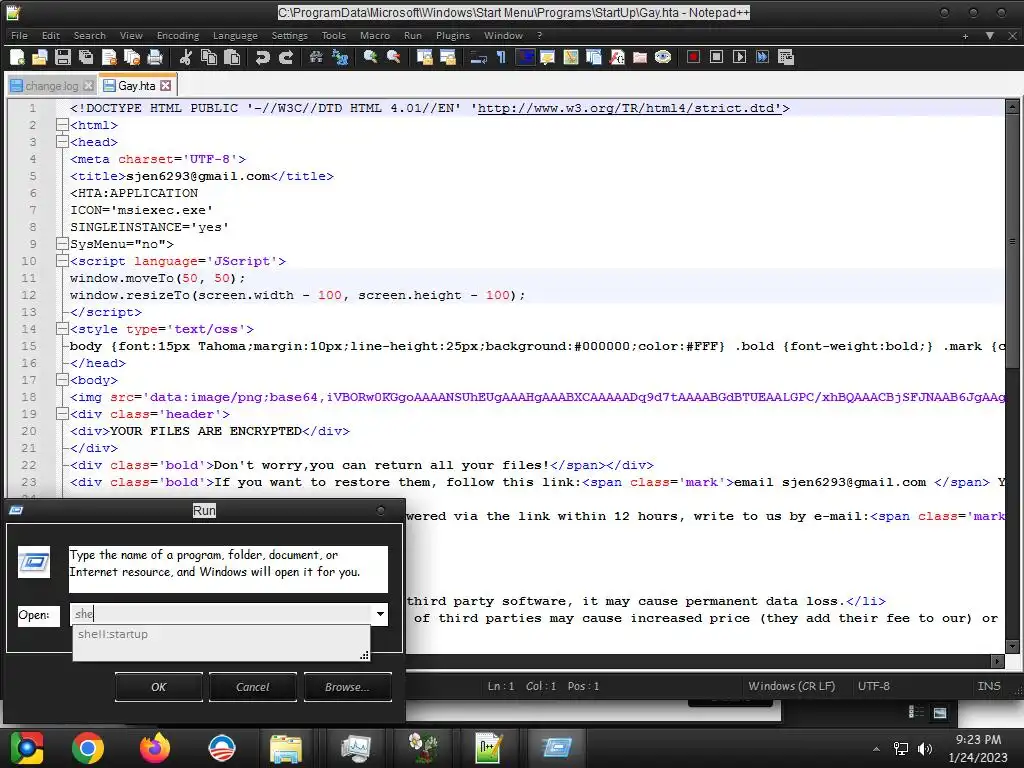1024x768 pixels.
Task: Cut selection using the scissors icon
Action: 185,57
